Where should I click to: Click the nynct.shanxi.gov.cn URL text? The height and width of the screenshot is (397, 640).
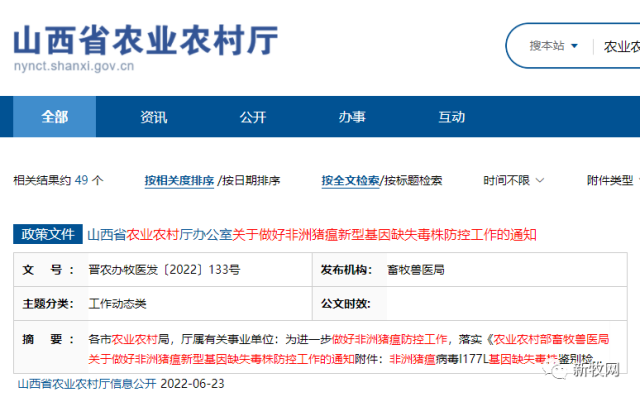[x=74, y=66]
